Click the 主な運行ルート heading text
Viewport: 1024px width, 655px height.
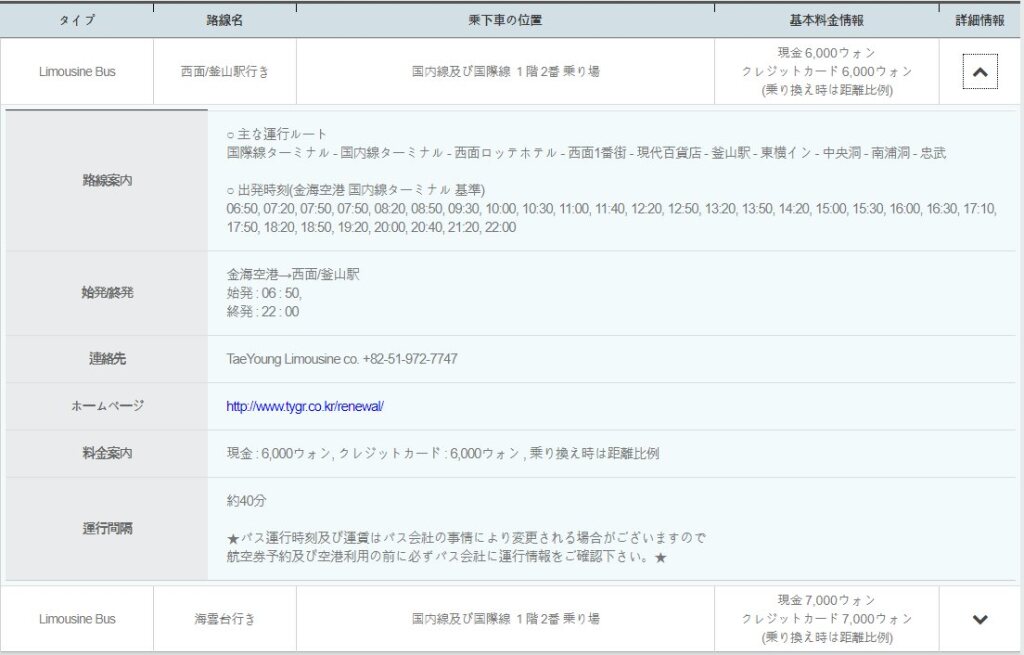tap(282, 134)
